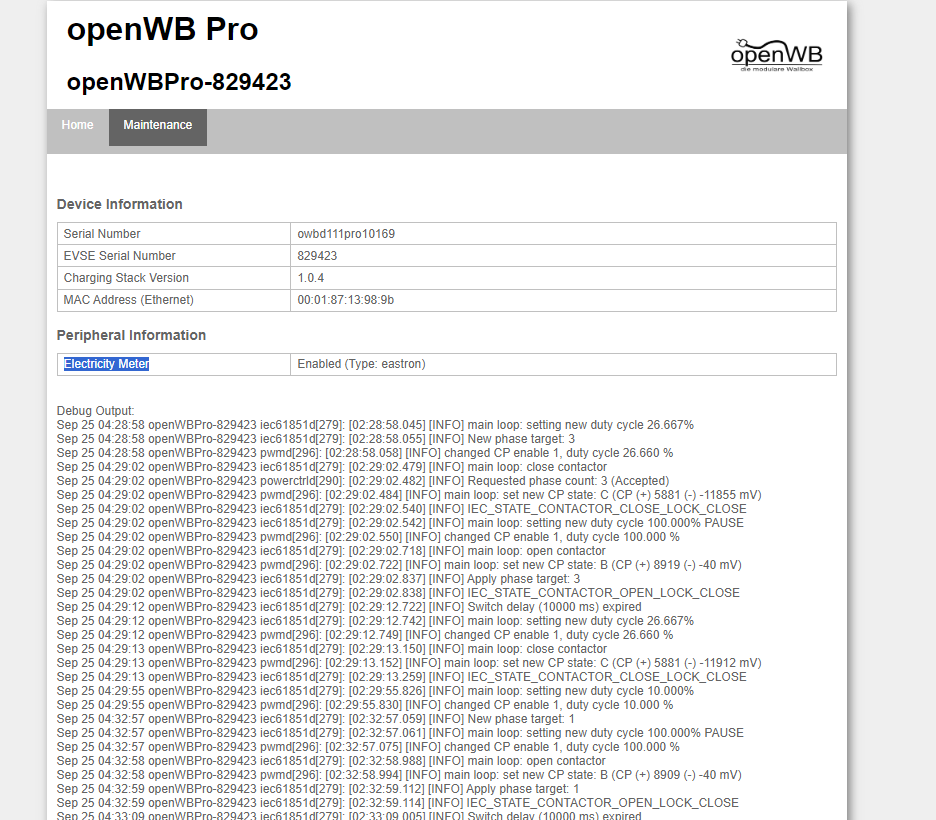936x820 pixels.
Task: Click log line CP state C with -11912 mV
Action: (409, 663)
